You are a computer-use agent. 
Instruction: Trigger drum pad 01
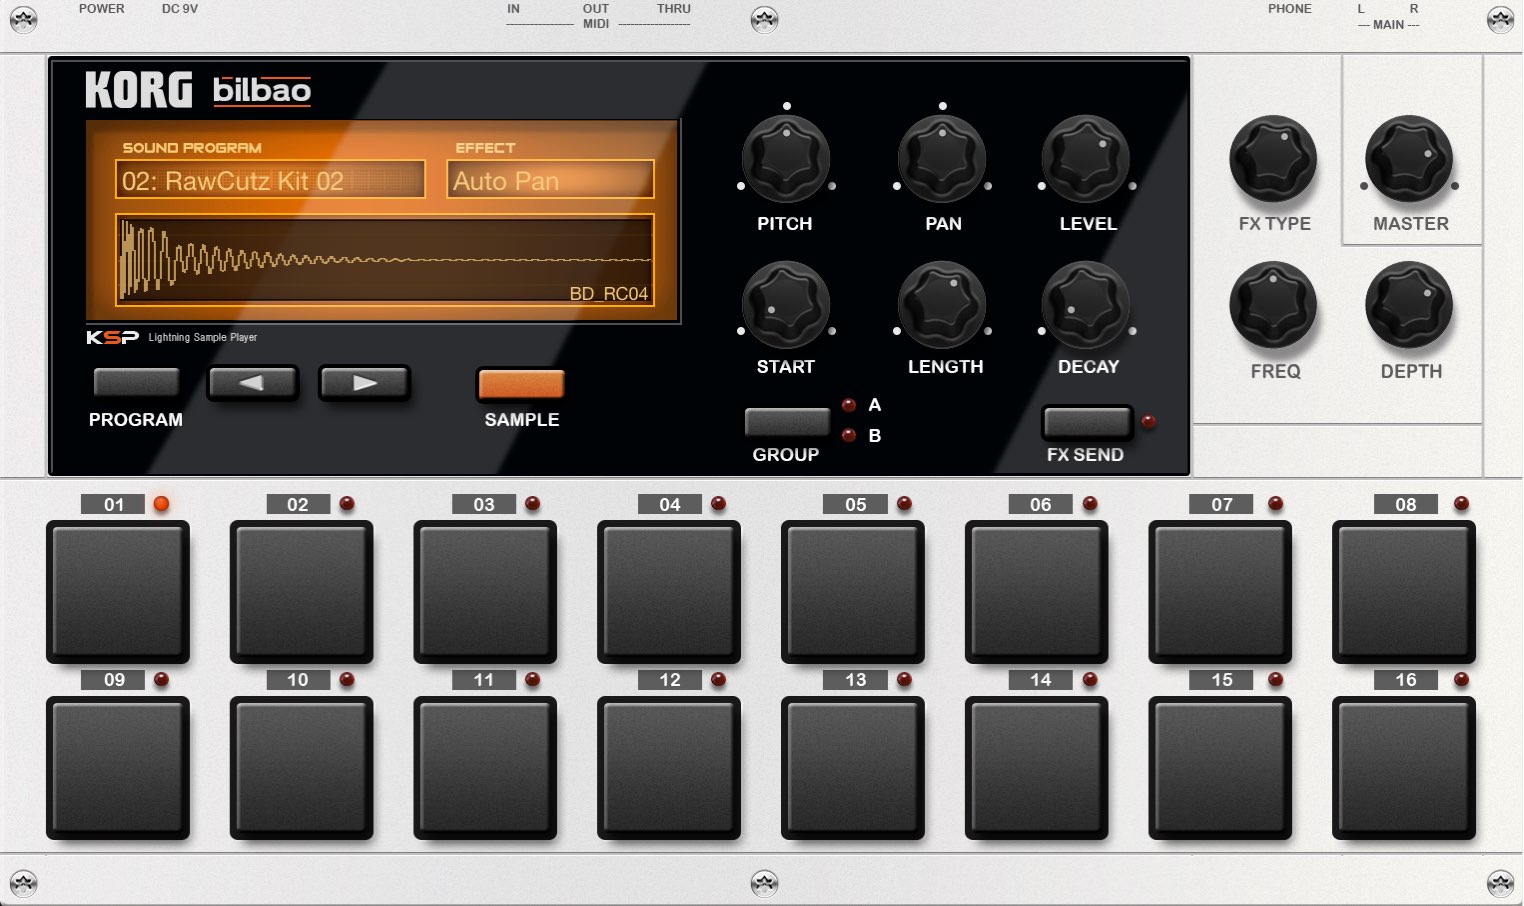[118, 592]
